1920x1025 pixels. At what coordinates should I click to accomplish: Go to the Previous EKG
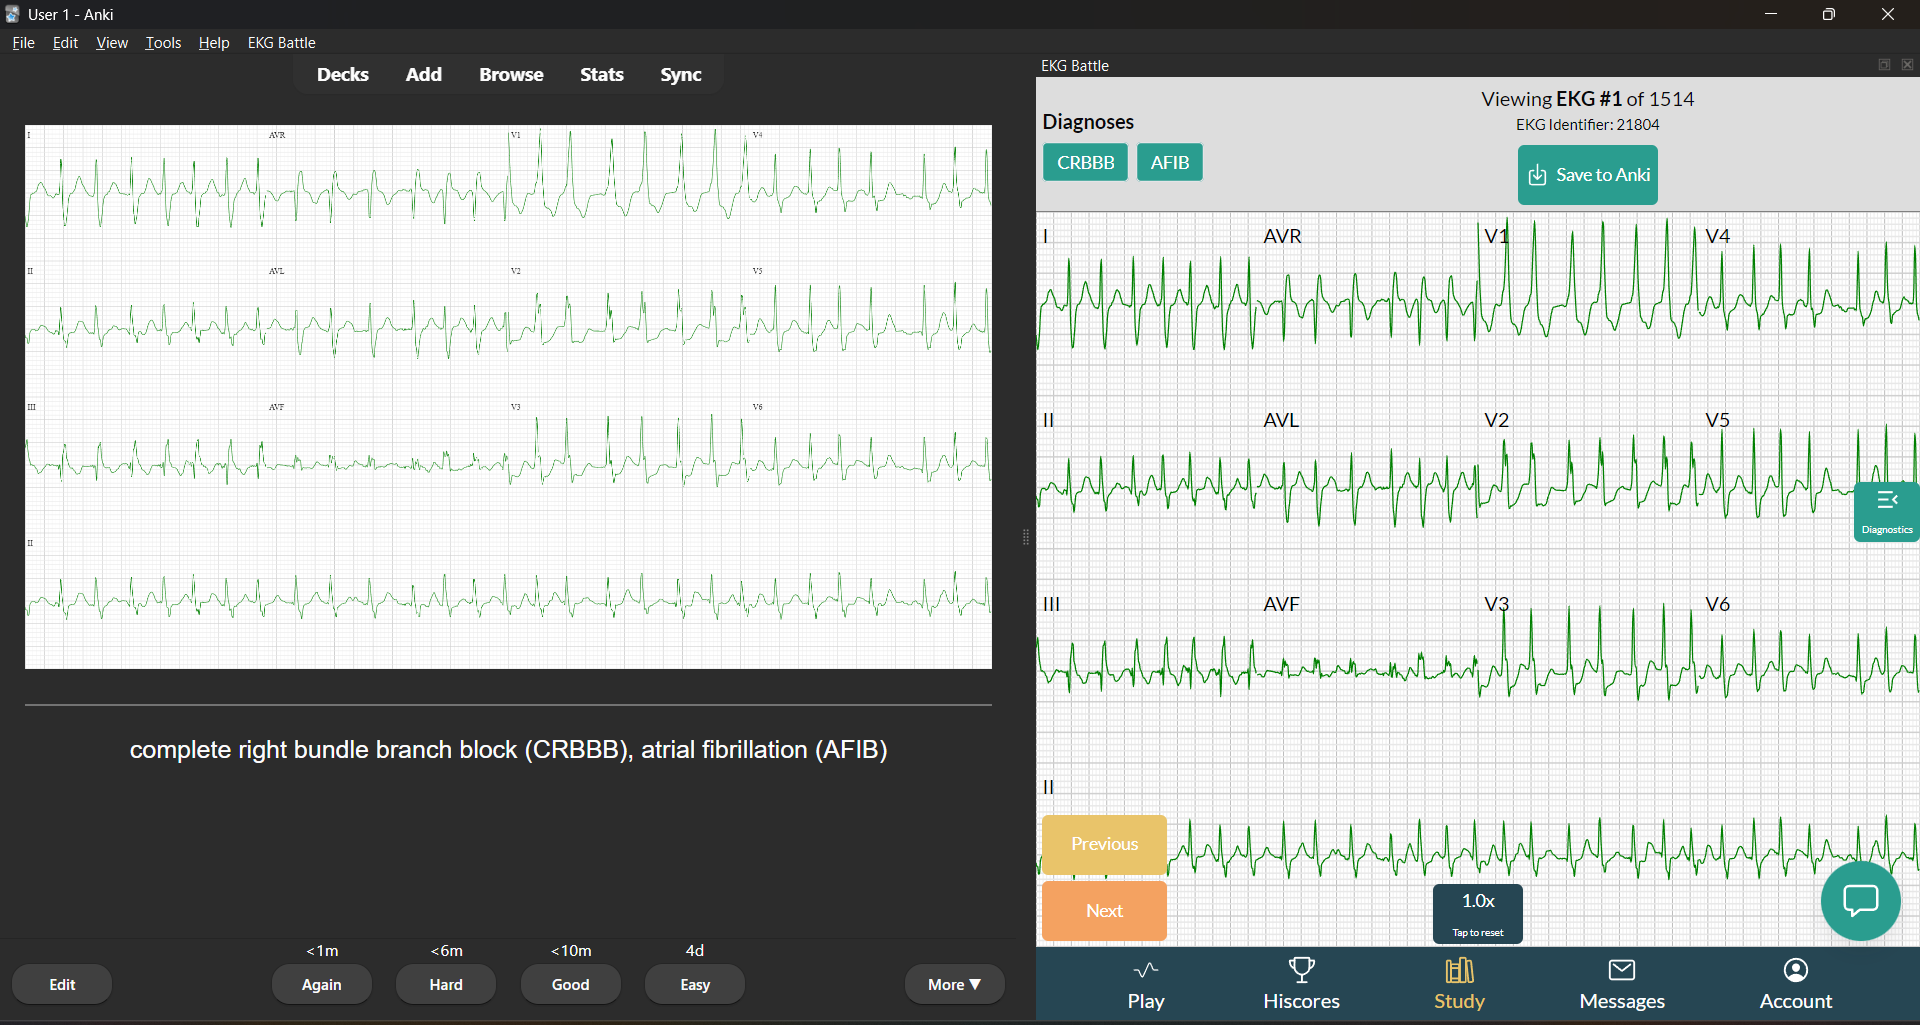pyautogui.click(x=1104, y=844)
